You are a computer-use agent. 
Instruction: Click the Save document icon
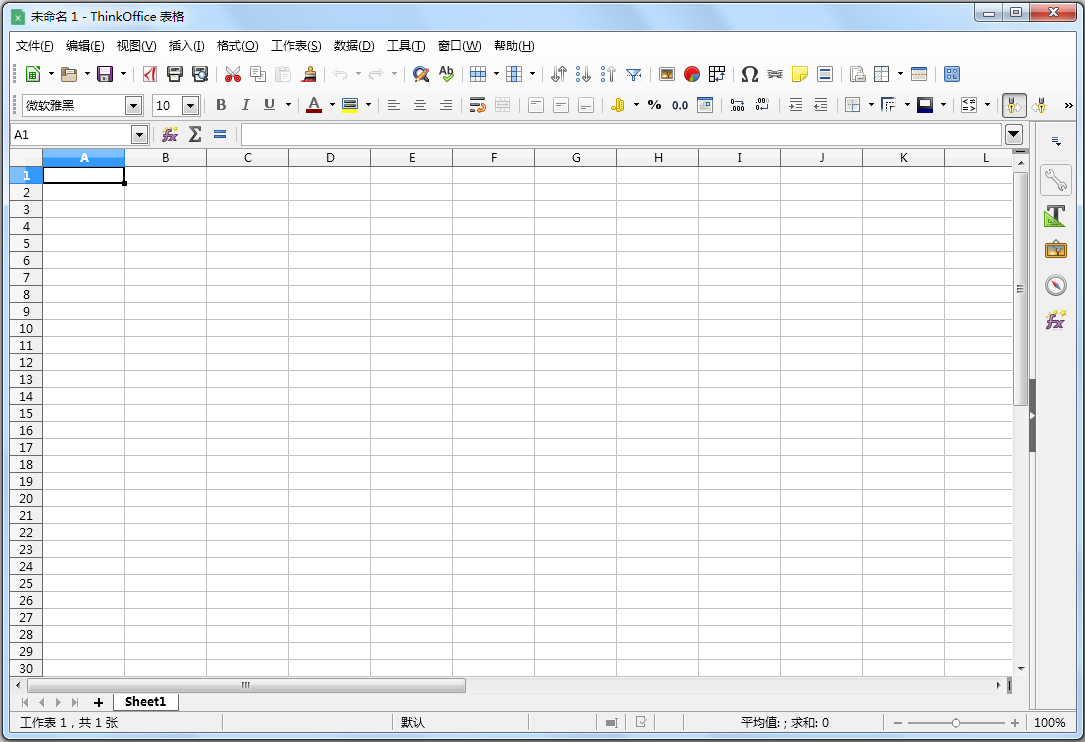point(104,74)
